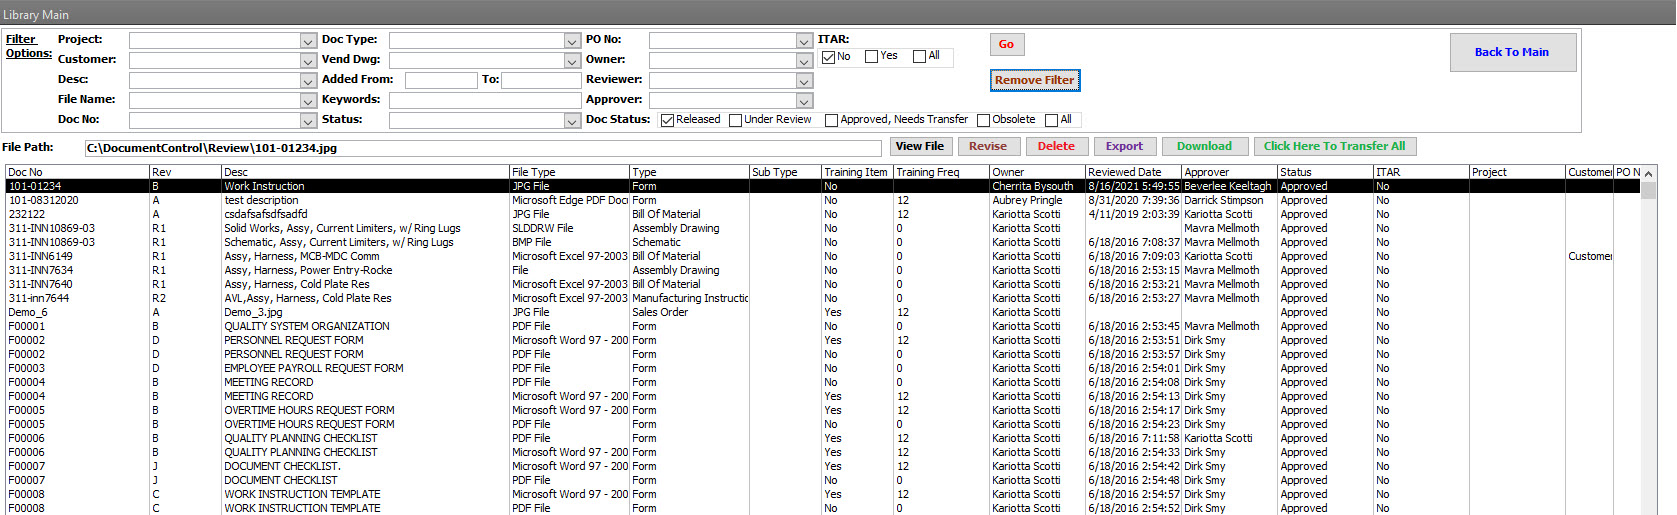Click the Remove Filter button

[1035, 80]
